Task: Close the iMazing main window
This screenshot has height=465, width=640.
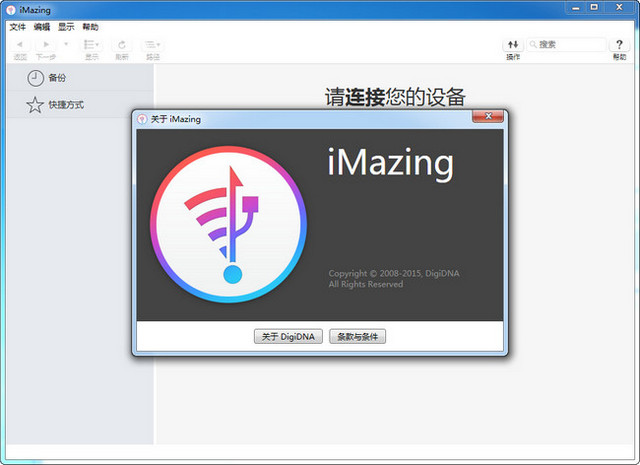Action: 619,8
